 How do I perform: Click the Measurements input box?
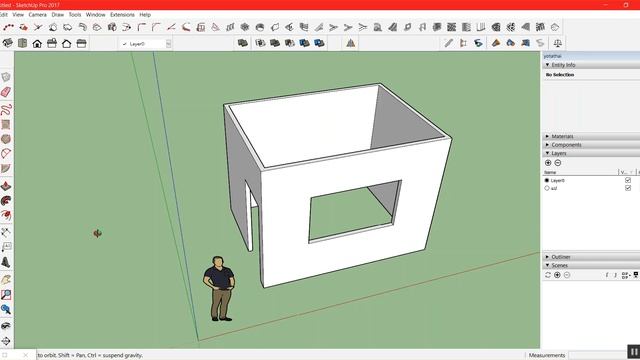pos(597,355)
